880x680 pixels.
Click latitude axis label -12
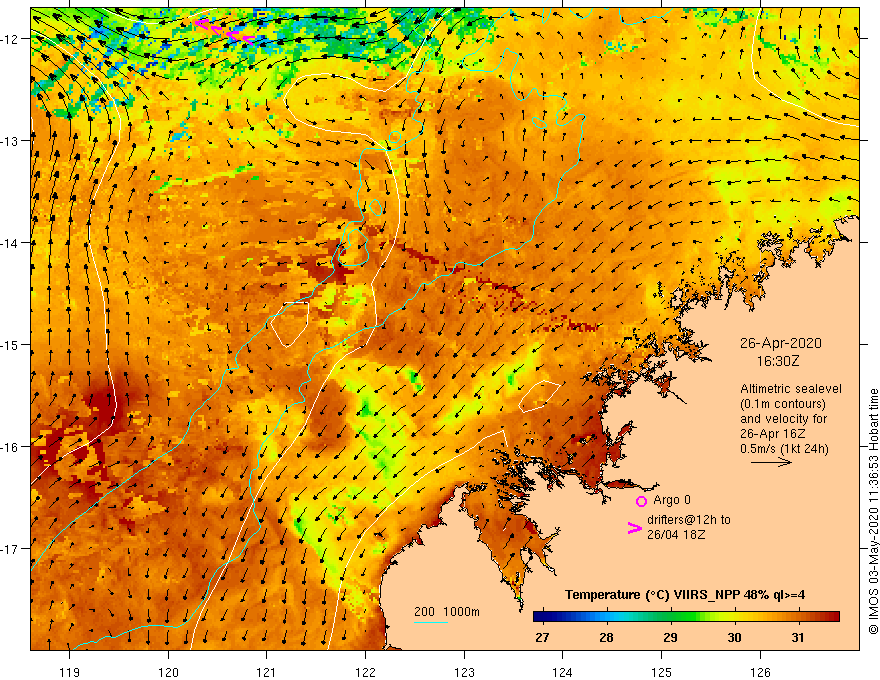click(10, 39)
